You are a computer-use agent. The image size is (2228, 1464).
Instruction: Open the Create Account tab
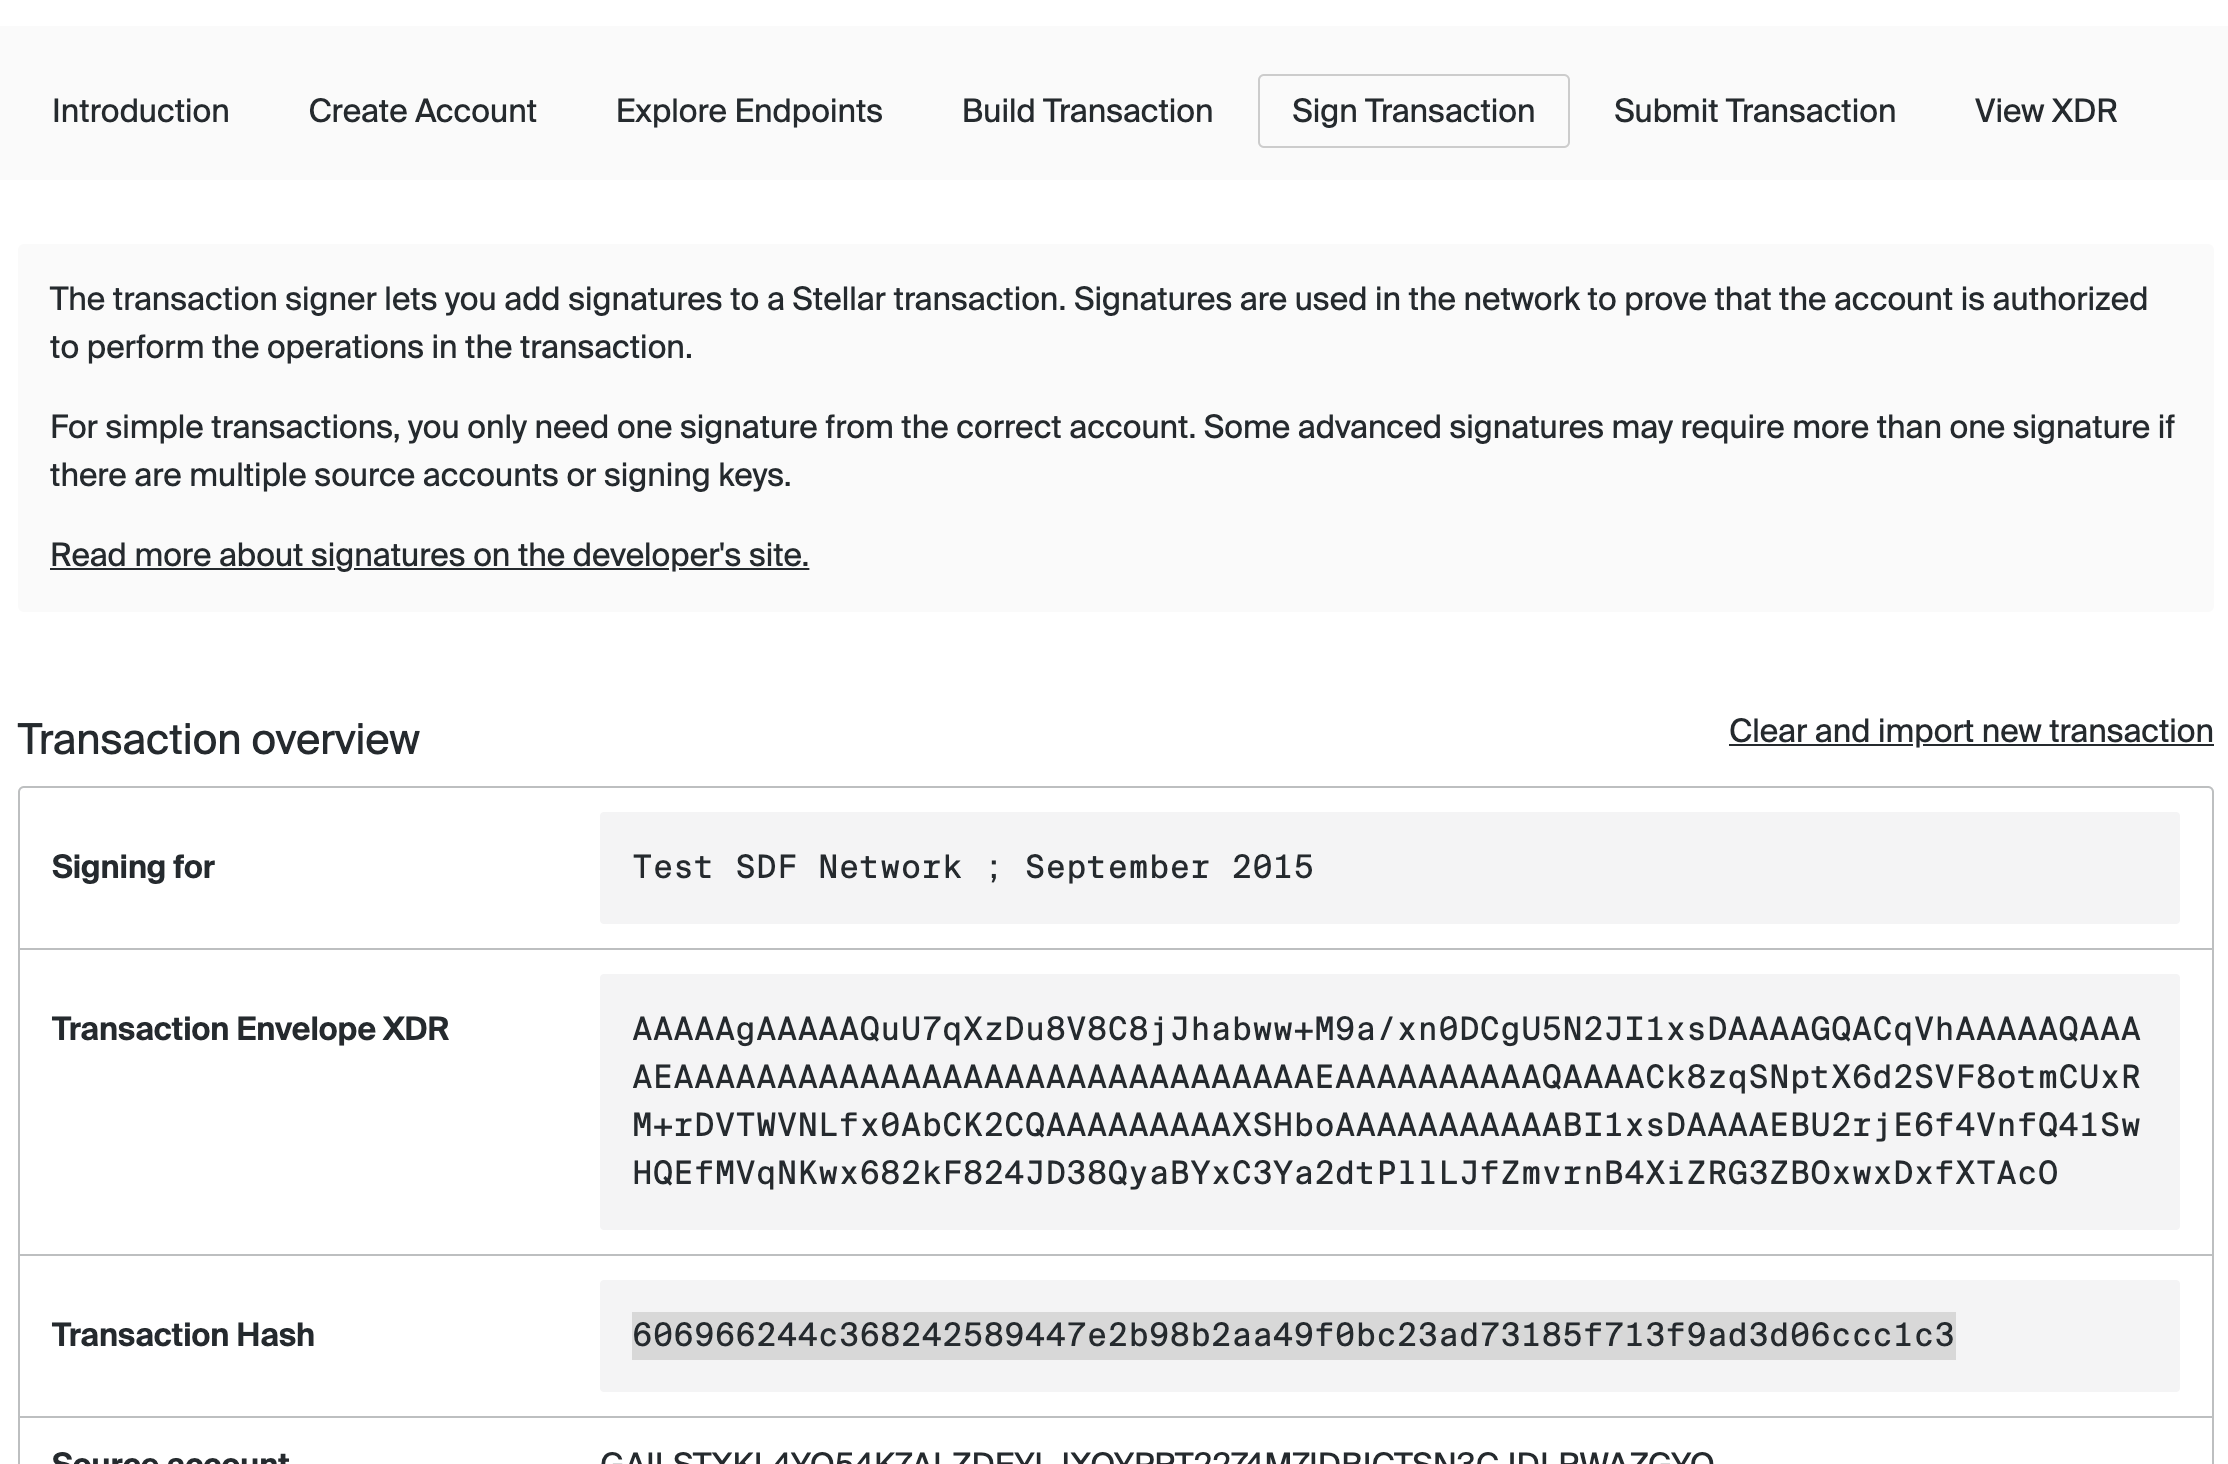coord(422,111)
